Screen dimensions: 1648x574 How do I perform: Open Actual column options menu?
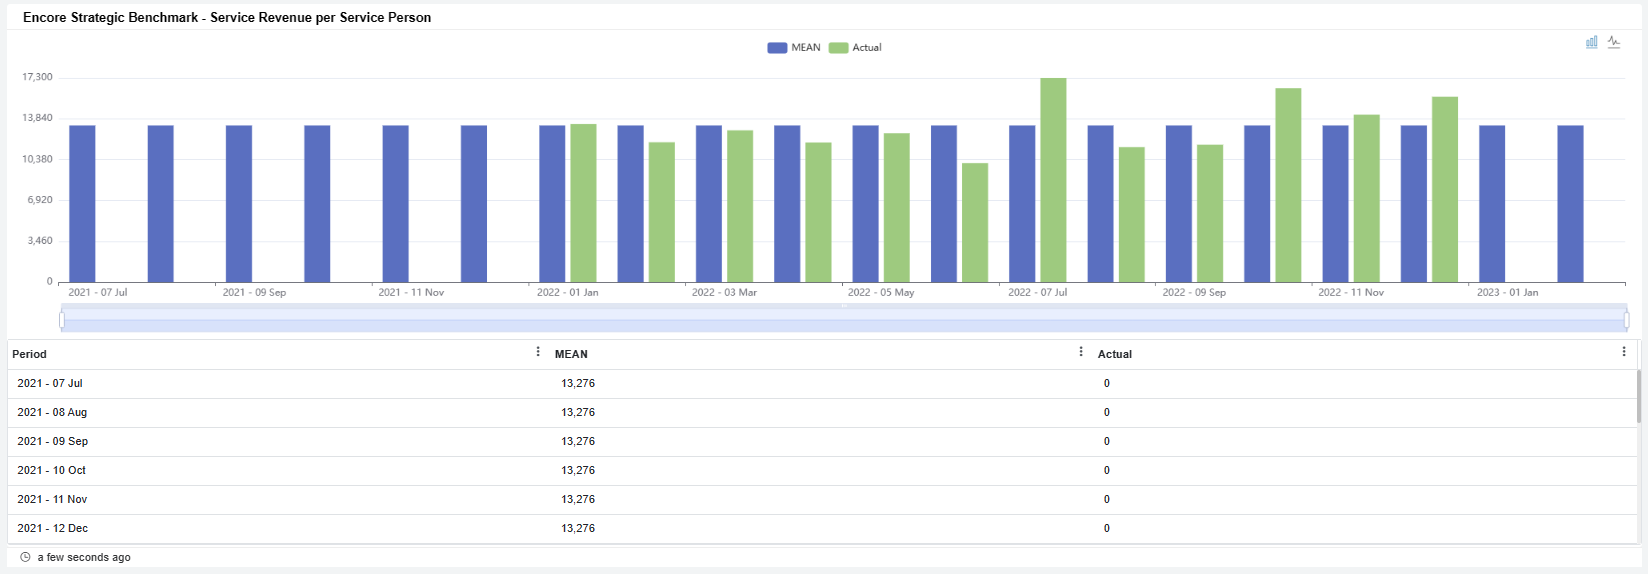[x=1623, y=352]
